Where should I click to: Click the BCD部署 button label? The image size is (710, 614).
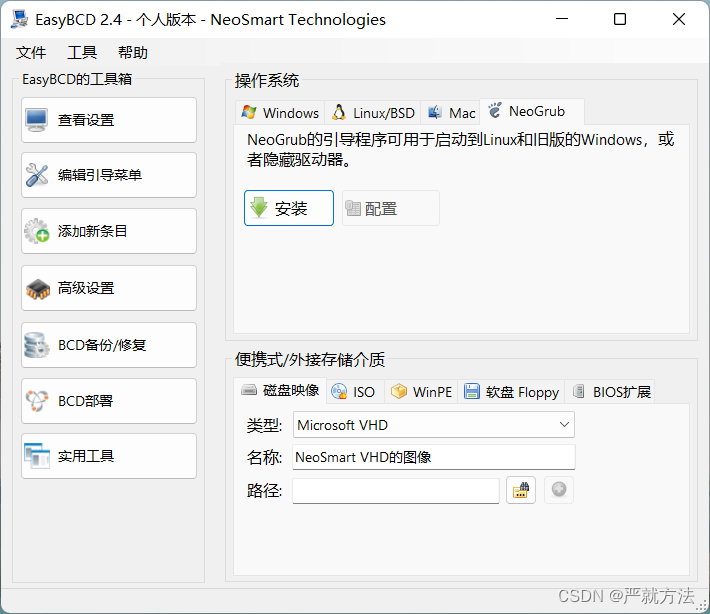pyautogui.click(x=86, y=401)
